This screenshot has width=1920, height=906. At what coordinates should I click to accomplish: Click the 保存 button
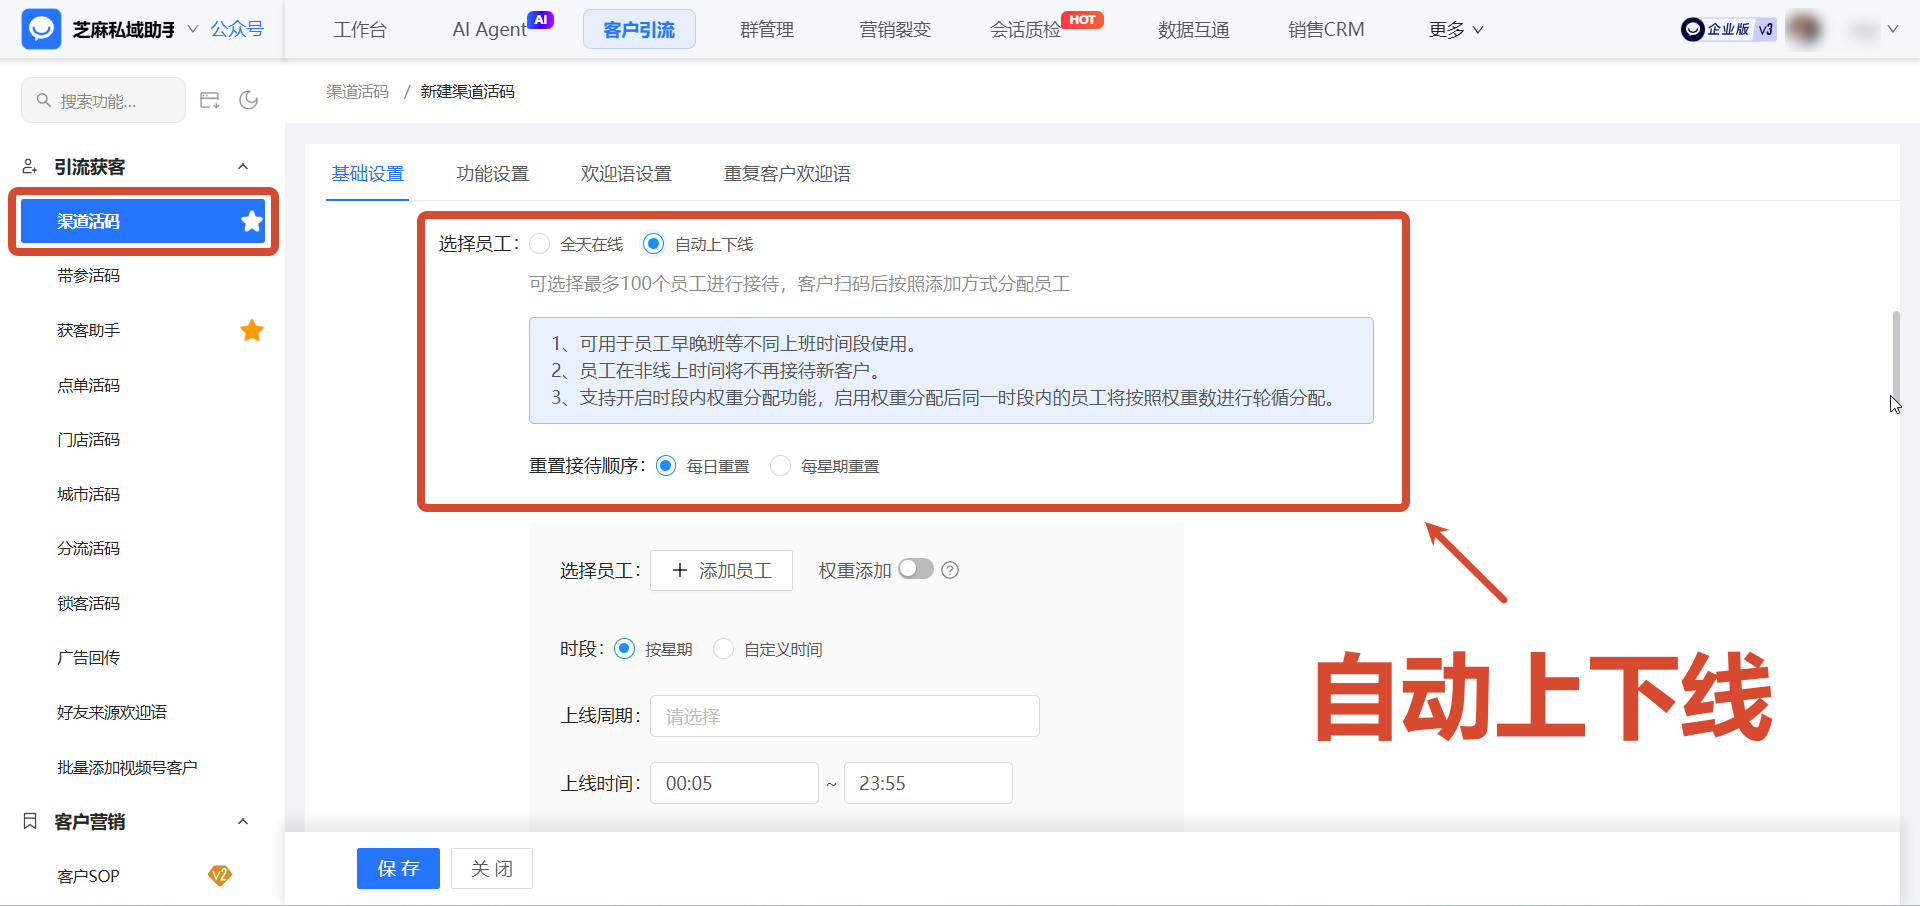click(x=398, y=868)
